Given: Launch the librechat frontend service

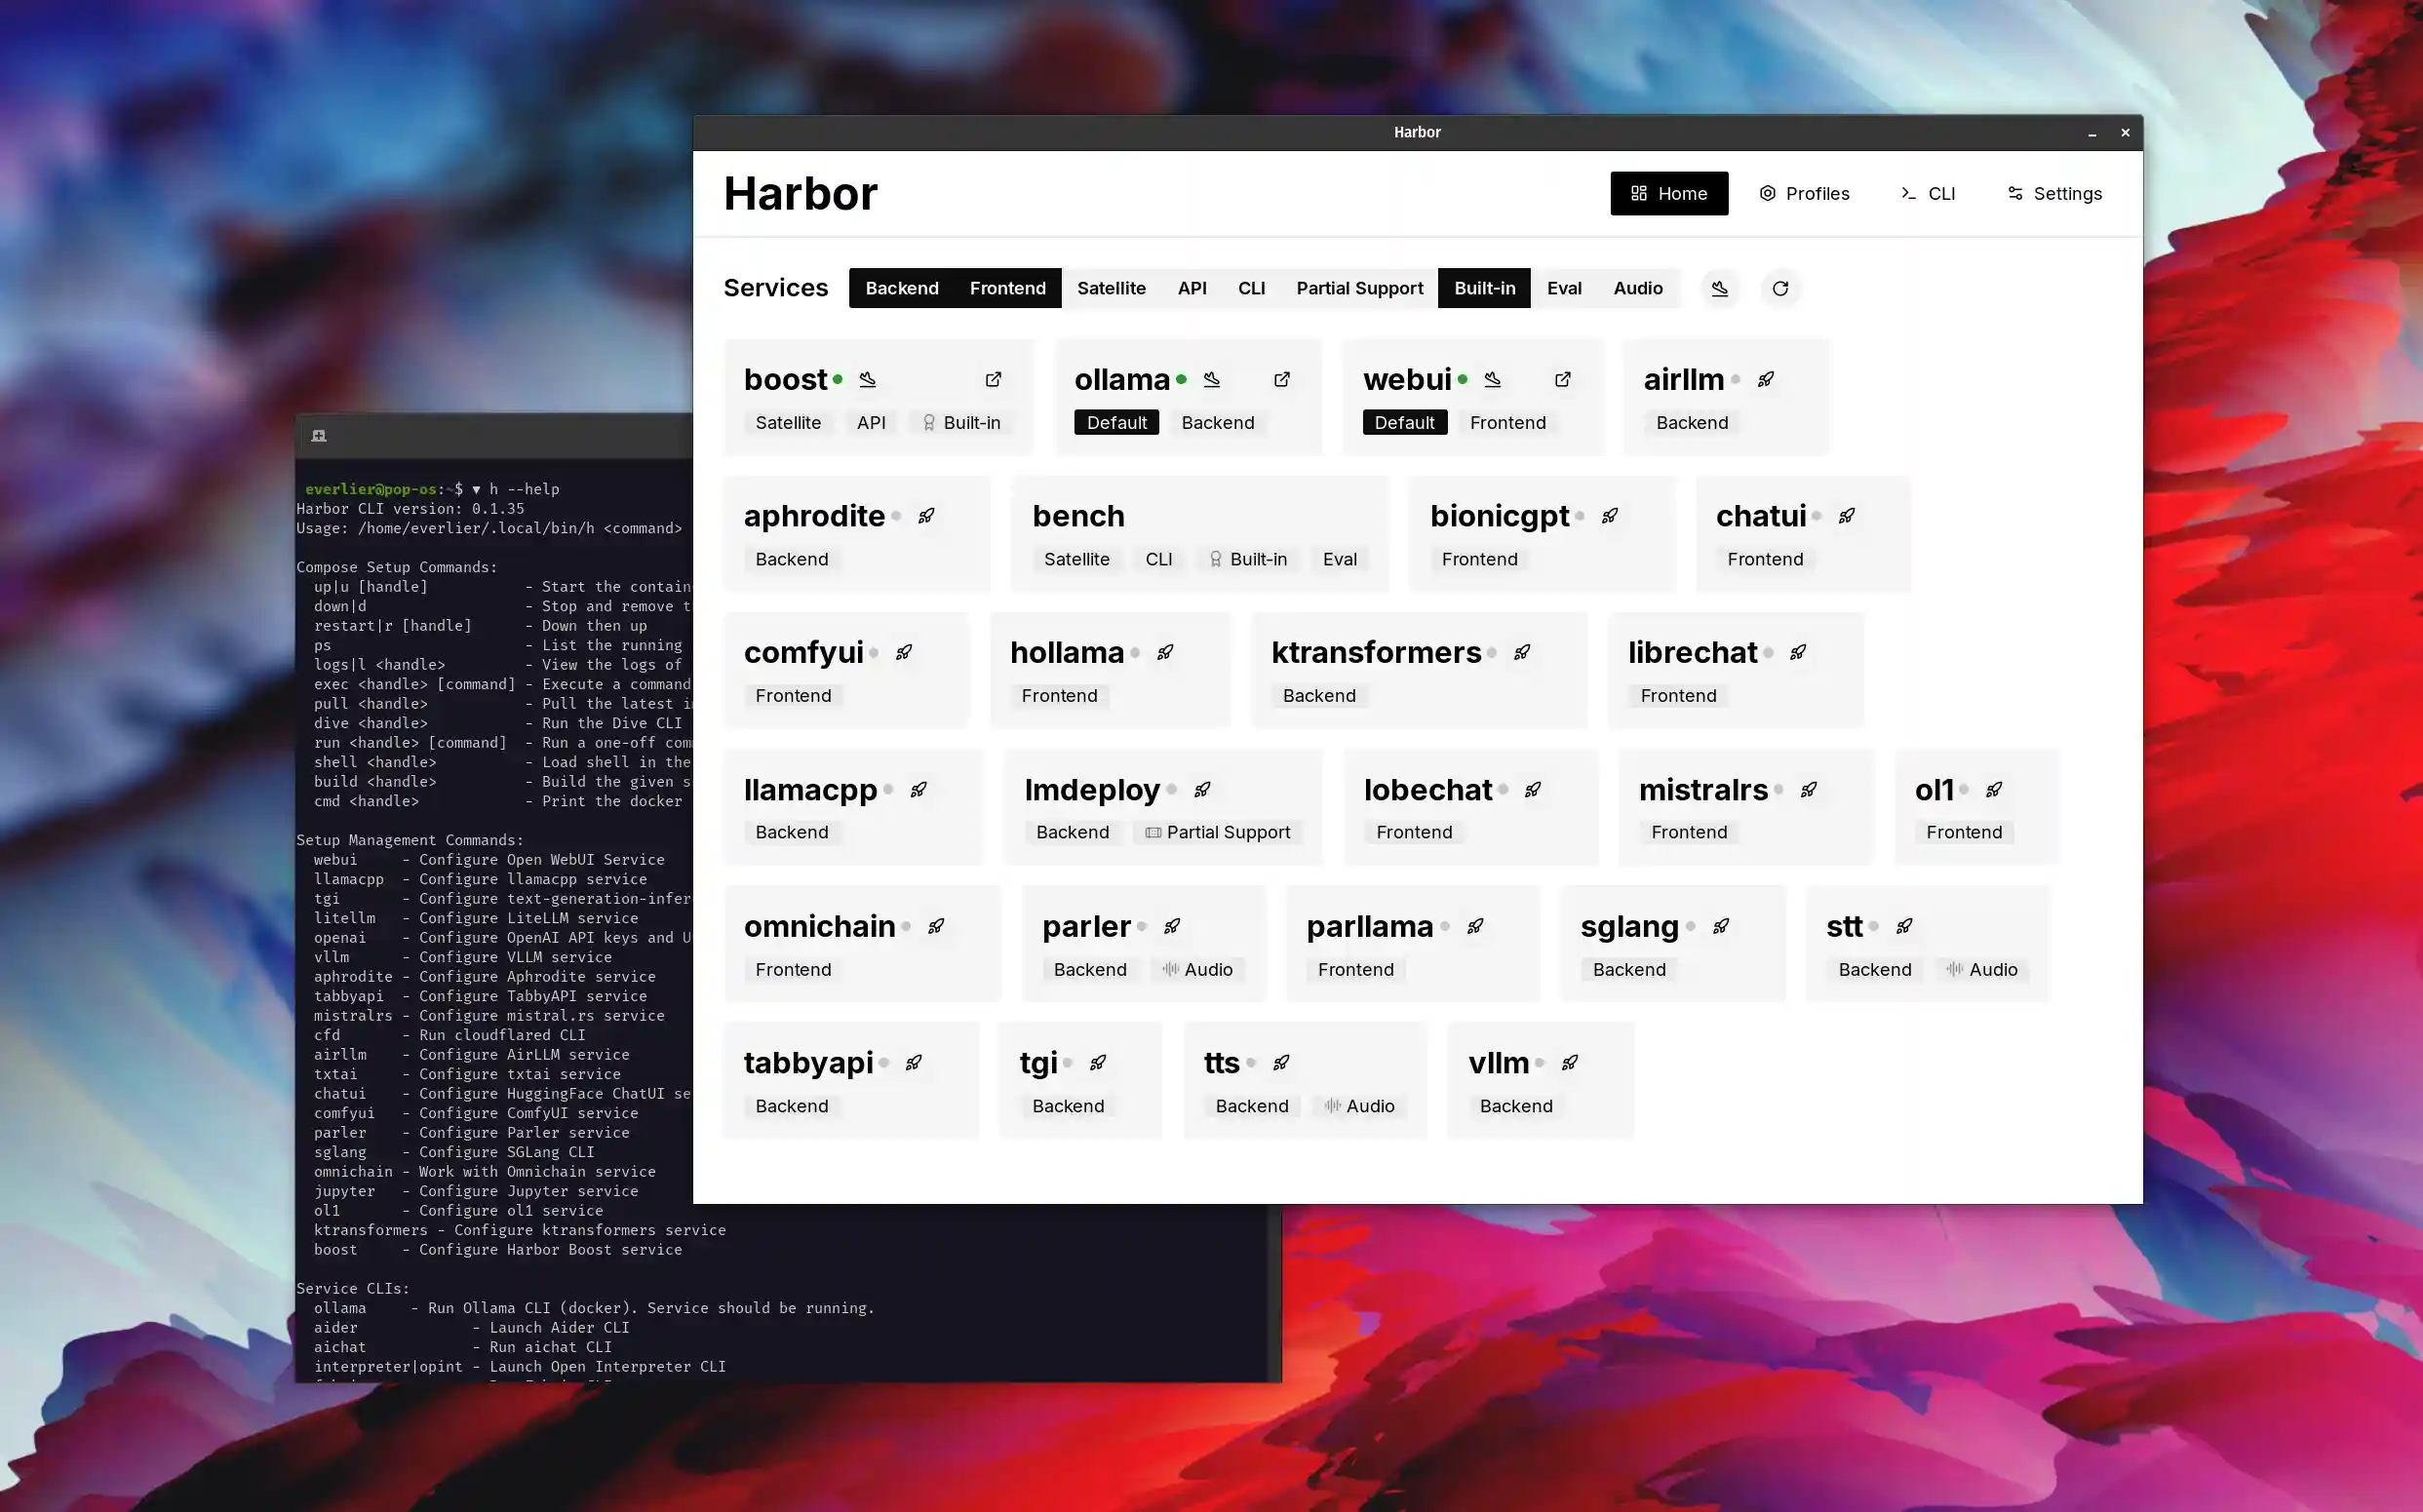Looking at the screenshot, I should coord(1797,652).
